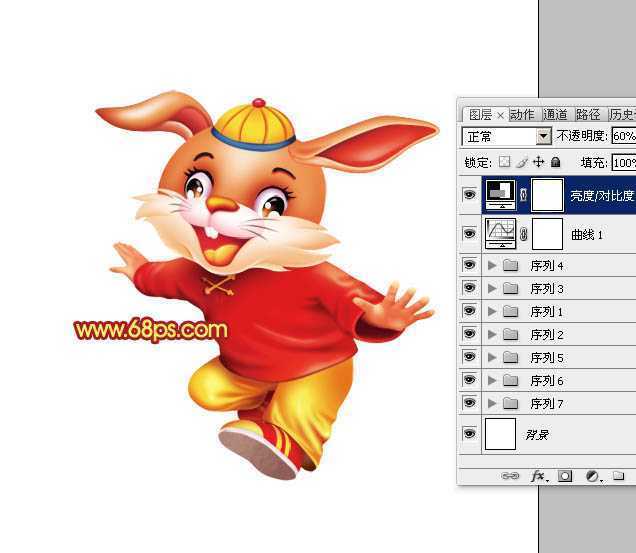The image size is (636, 553).
Task: Select the 序列 3 group name
Action: pos(547,289)
